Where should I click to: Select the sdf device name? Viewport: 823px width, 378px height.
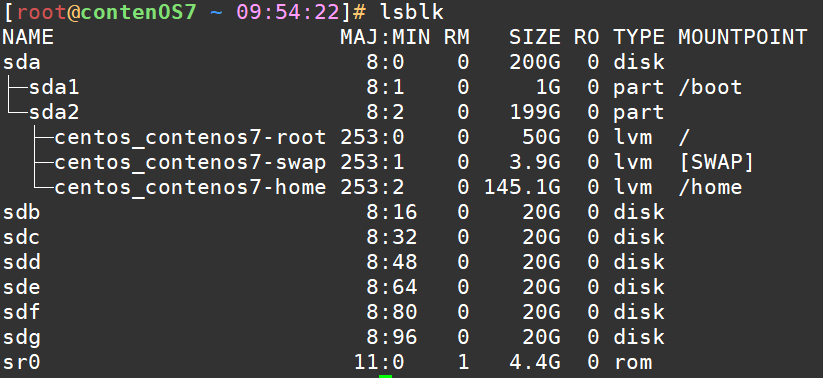coord(22,312)
